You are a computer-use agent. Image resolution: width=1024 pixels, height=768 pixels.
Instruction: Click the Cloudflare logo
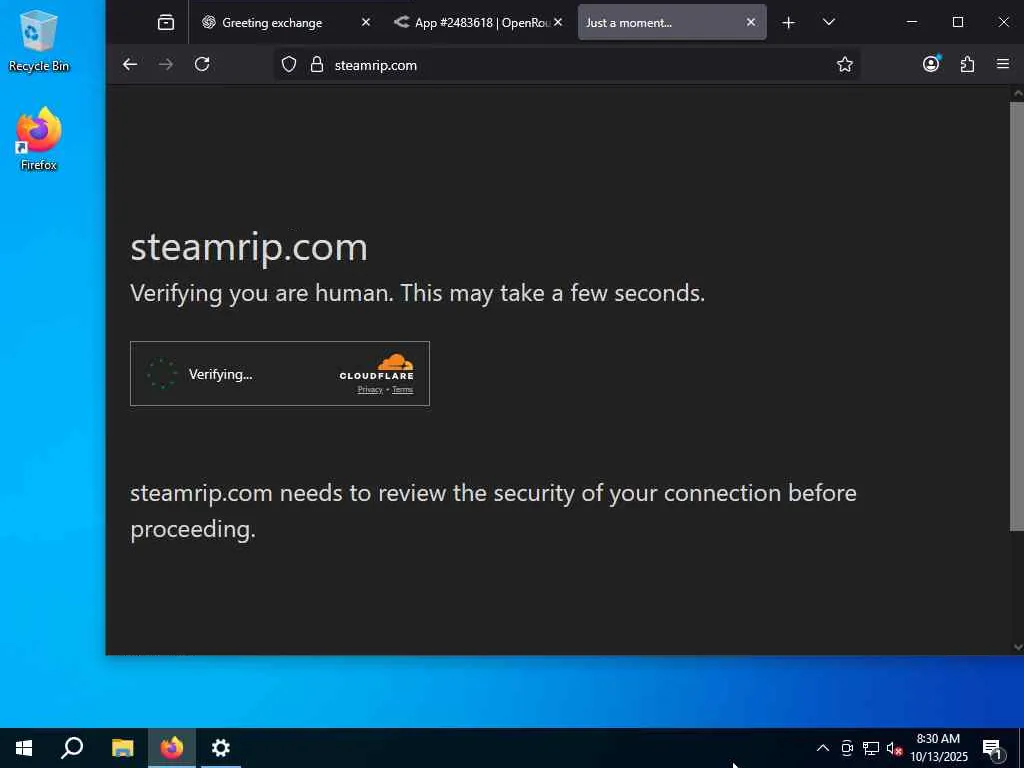[x=377, y=366]
